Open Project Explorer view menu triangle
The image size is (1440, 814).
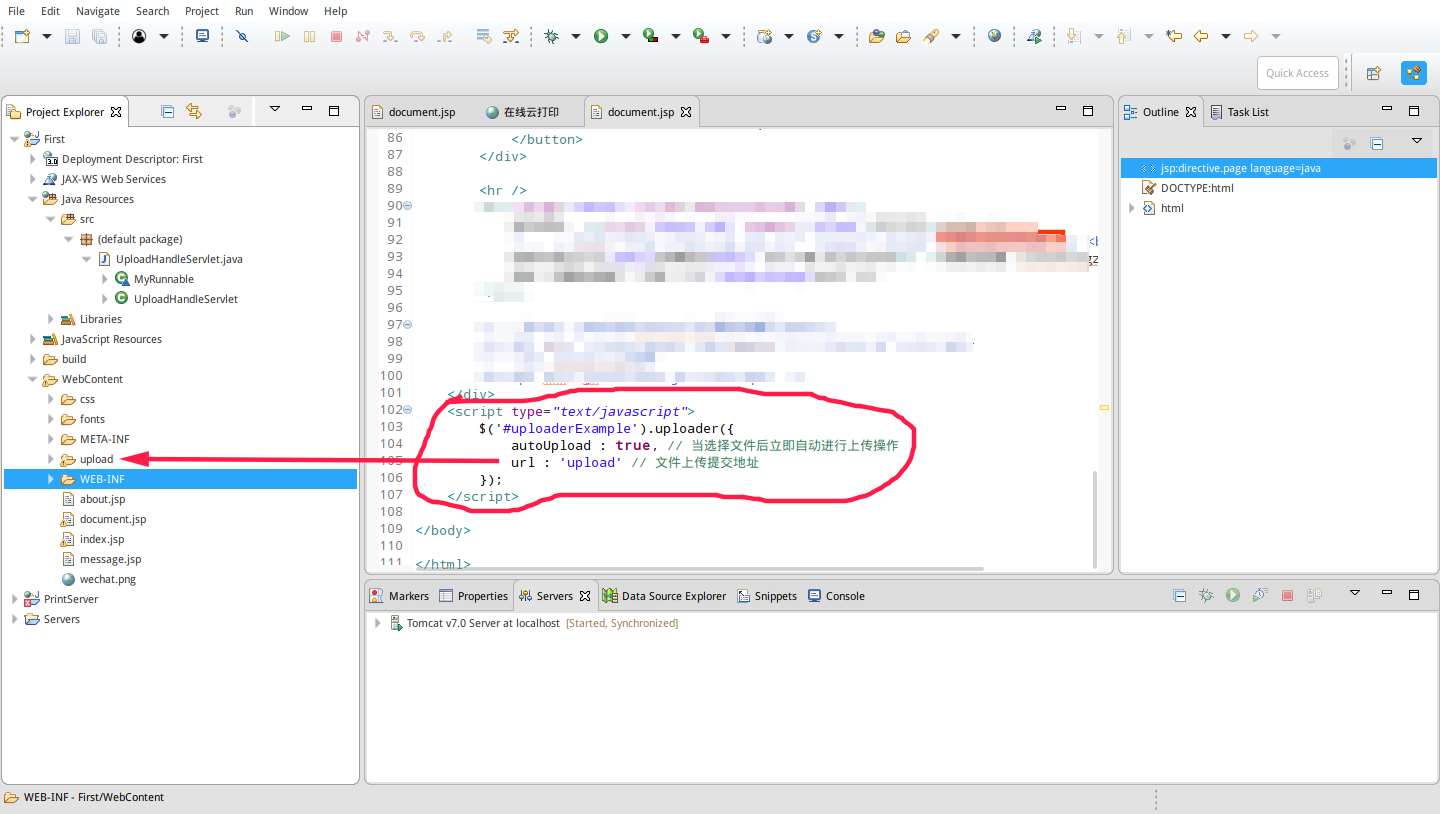274,110
